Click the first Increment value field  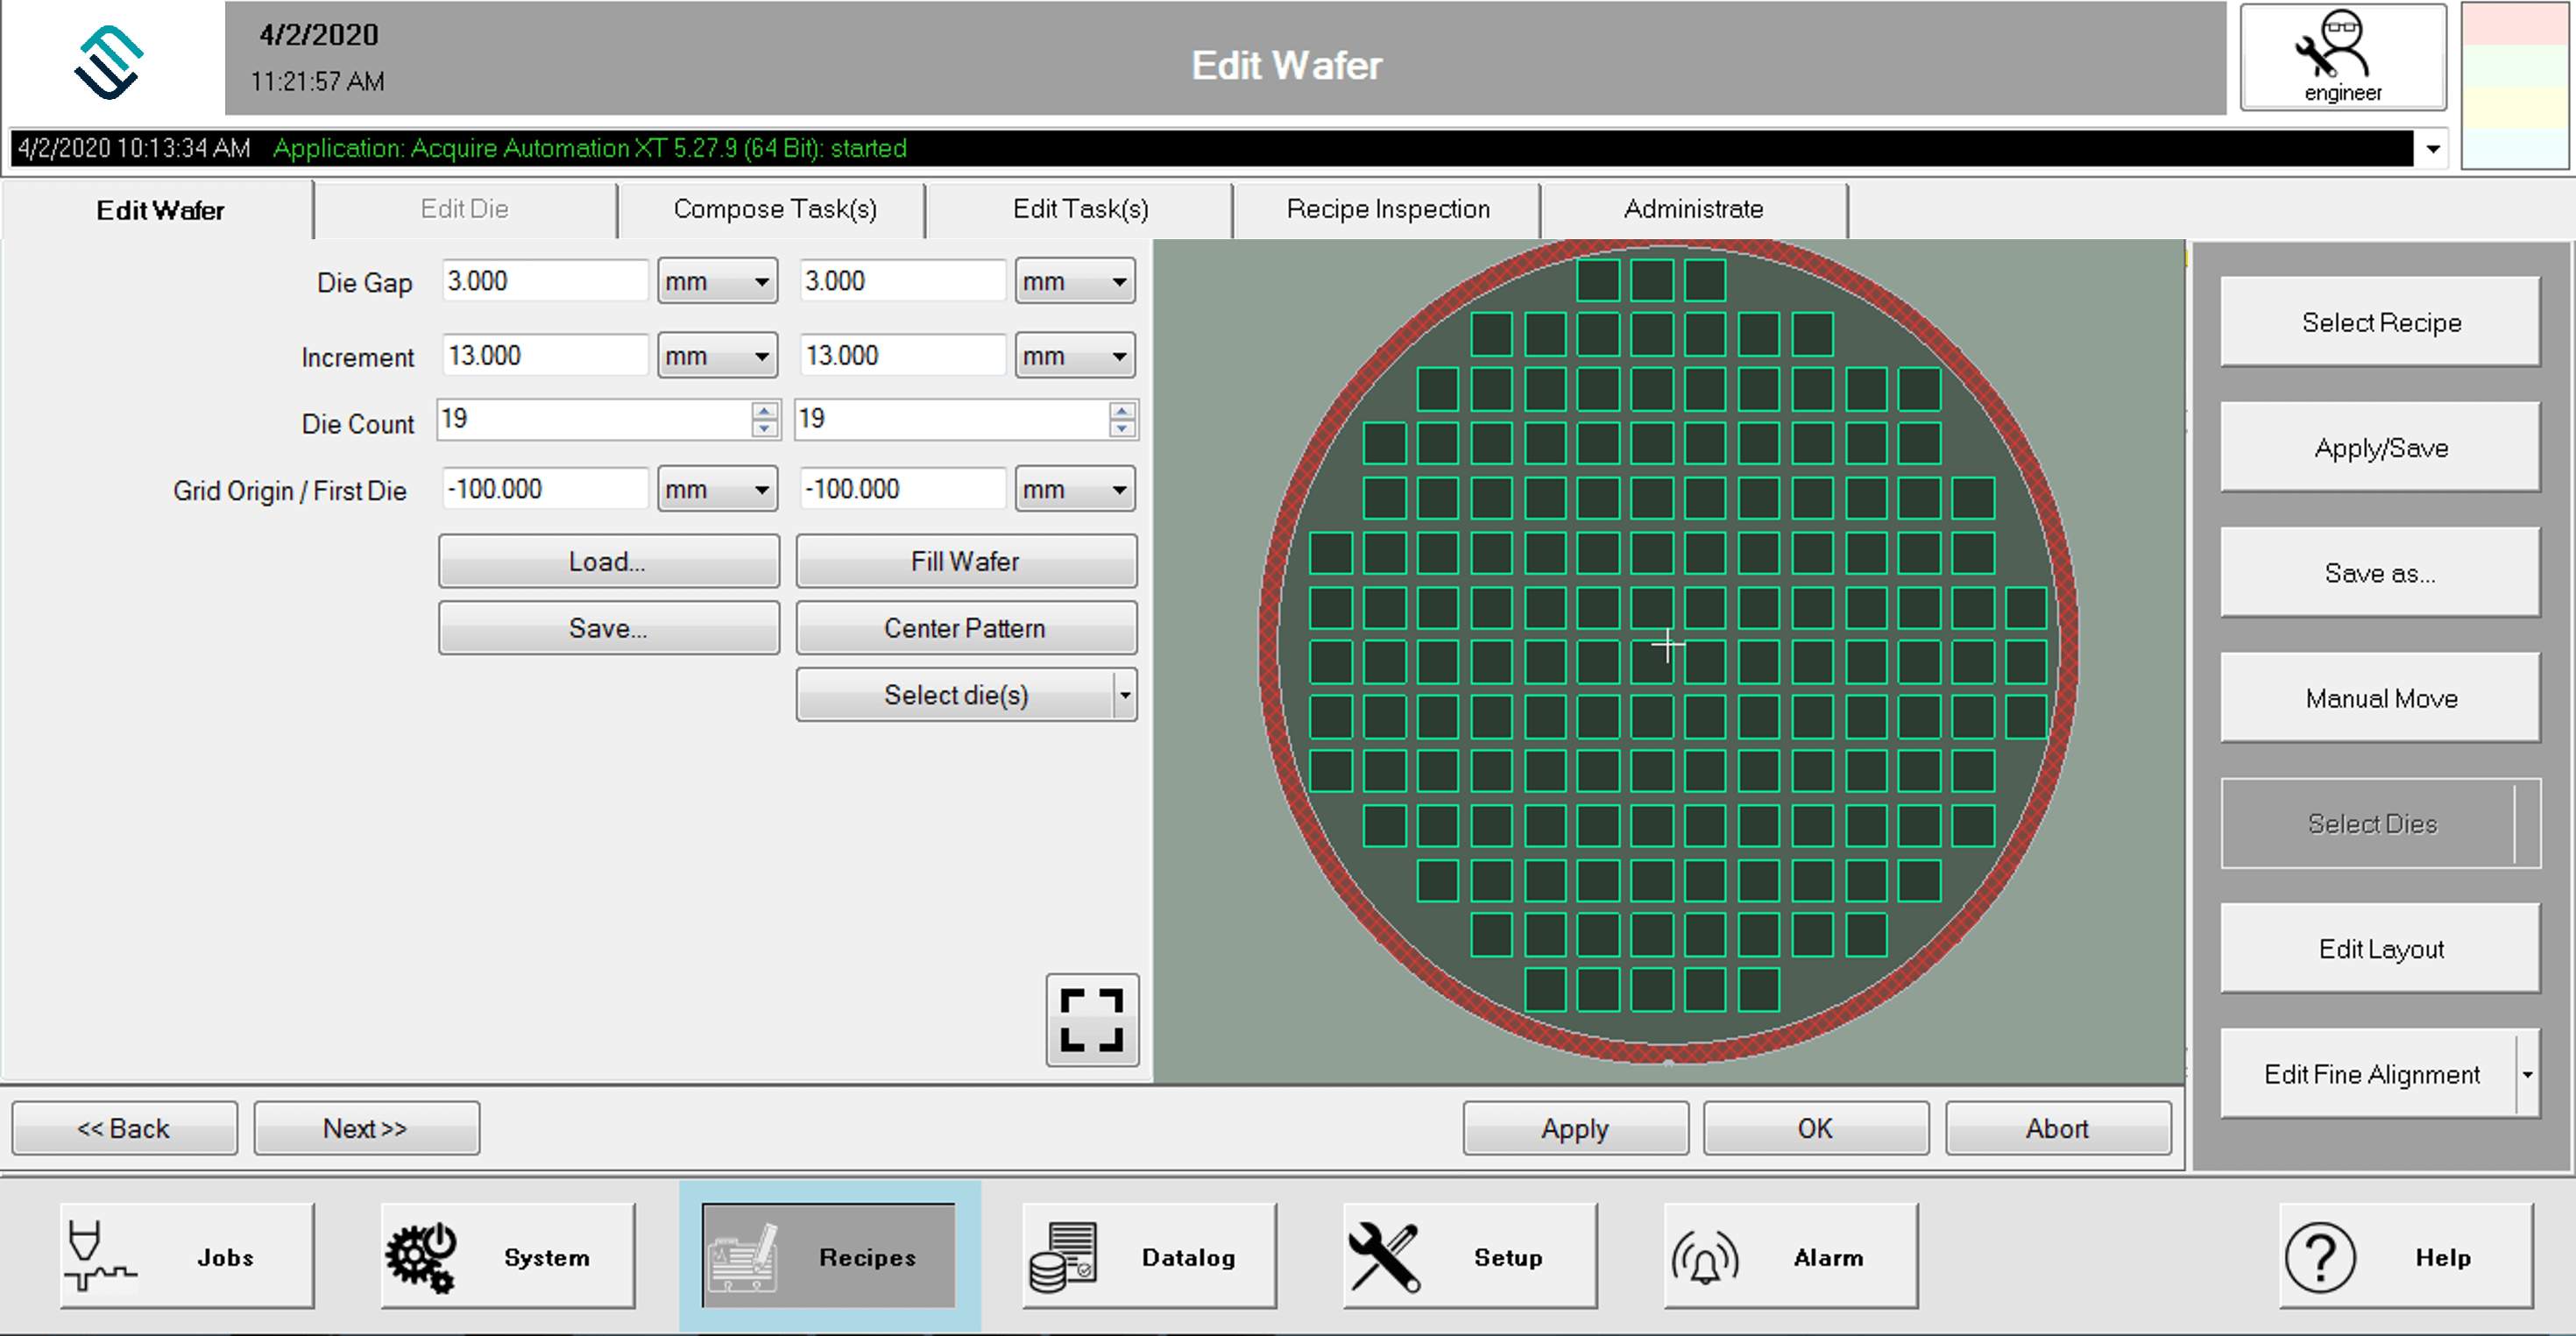click(544, 356)
